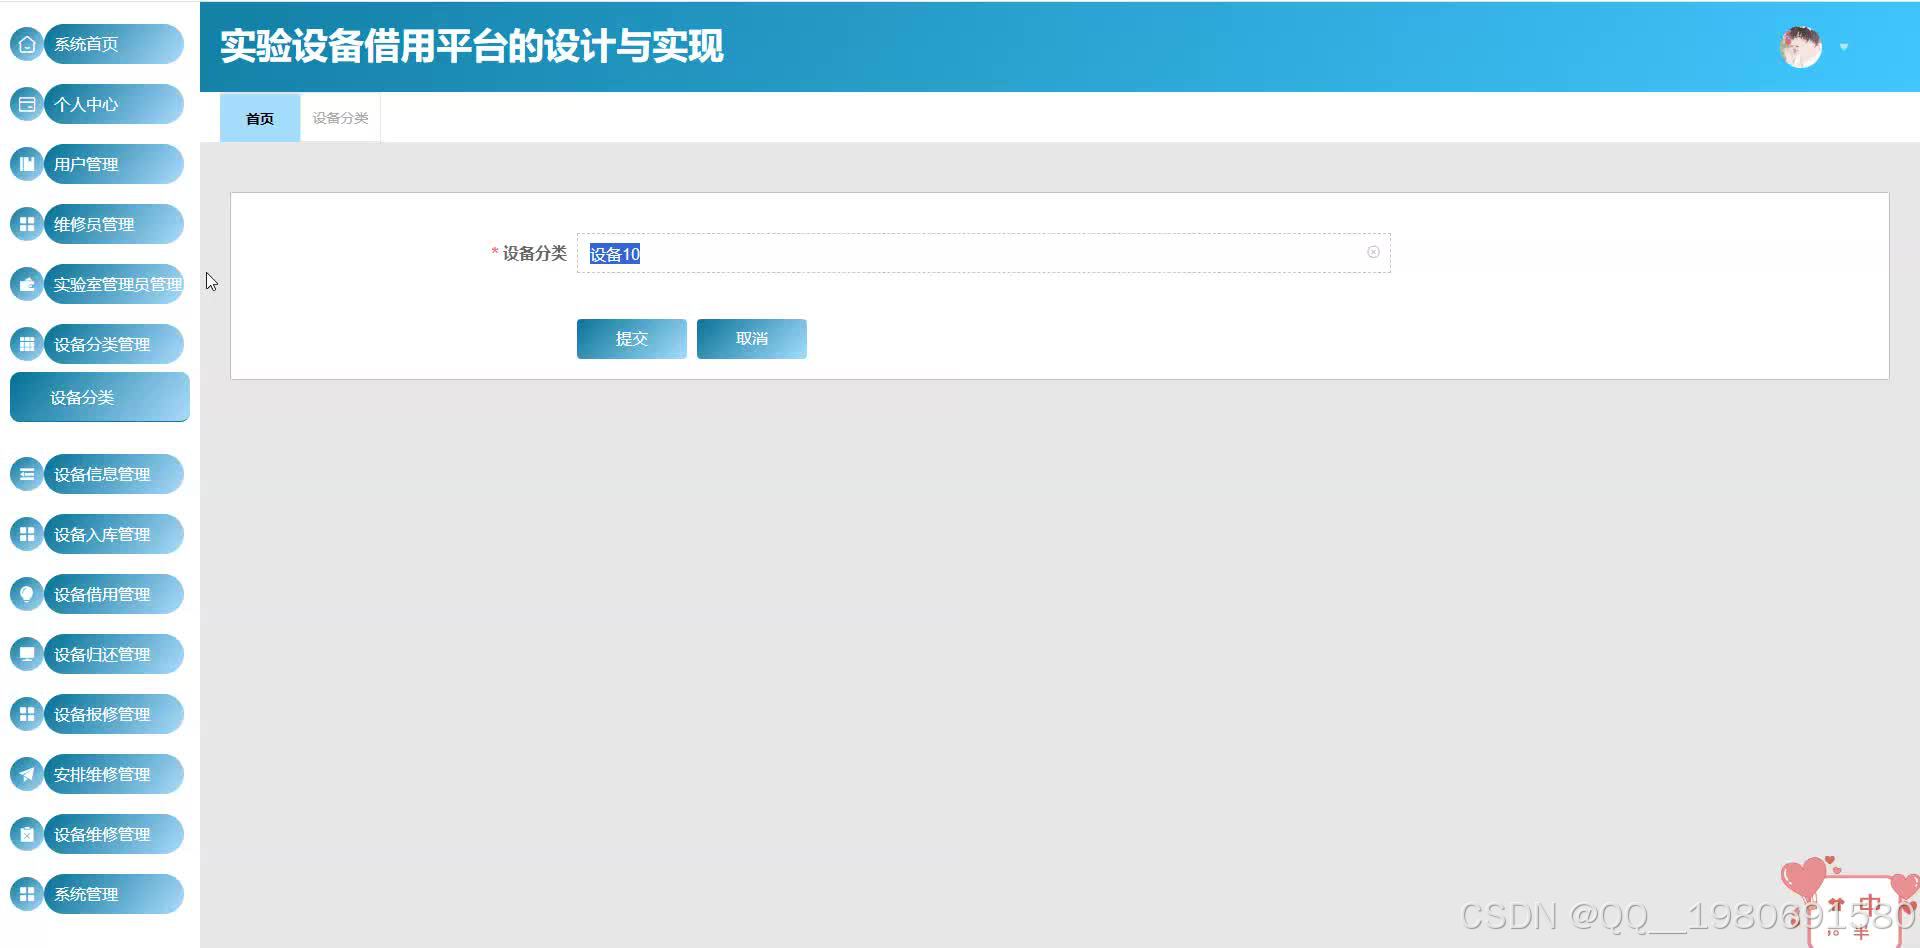Click the 设备信息管理 list icon

click(x=26, y=474)
